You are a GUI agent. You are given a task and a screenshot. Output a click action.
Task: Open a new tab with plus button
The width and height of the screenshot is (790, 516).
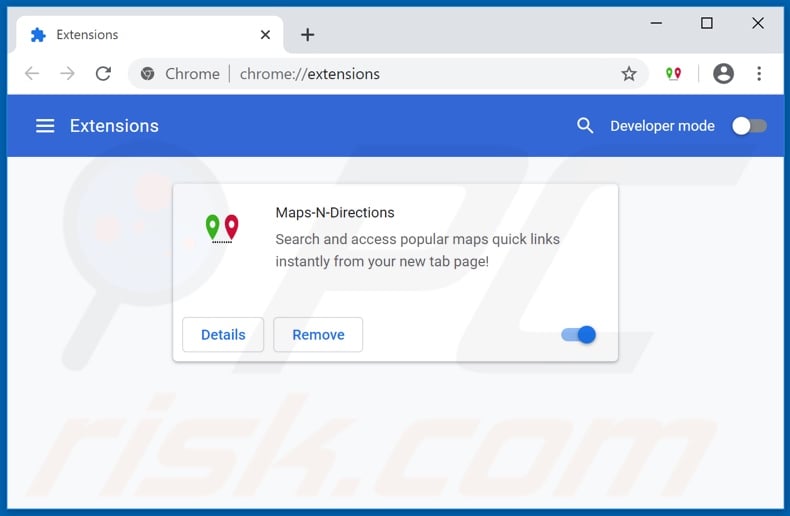pos(307,35)
